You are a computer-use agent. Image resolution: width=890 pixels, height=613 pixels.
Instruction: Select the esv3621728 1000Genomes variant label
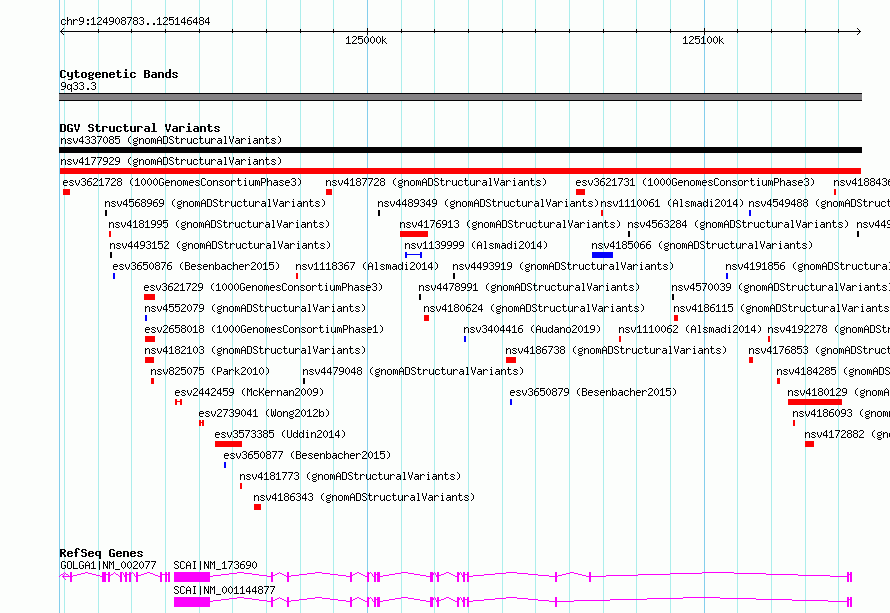182,182
